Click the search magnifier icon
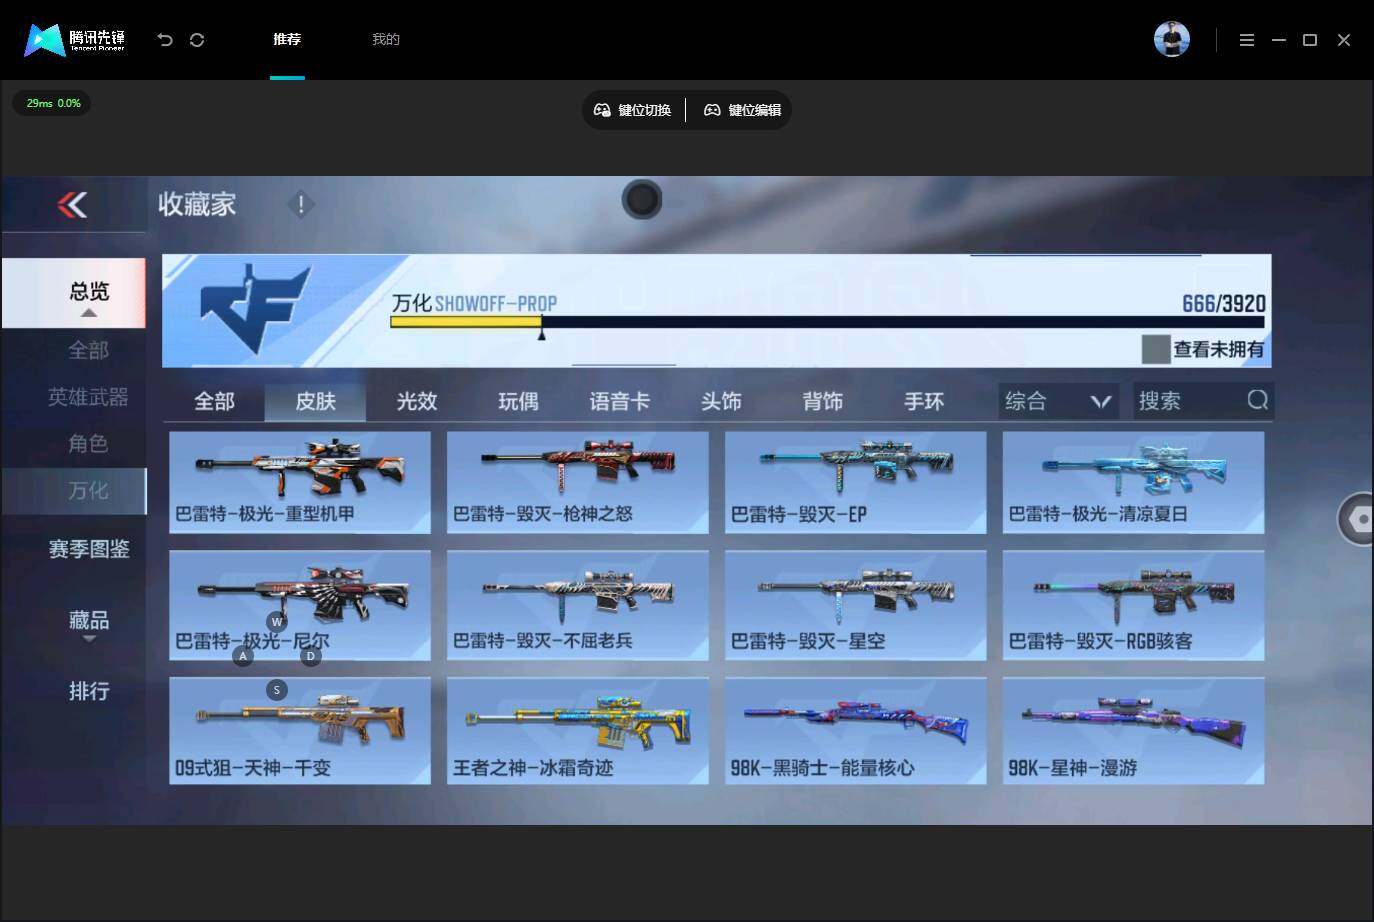Image resolution: width=1374 pixels, height=922 pixels. click(1257, 400)
